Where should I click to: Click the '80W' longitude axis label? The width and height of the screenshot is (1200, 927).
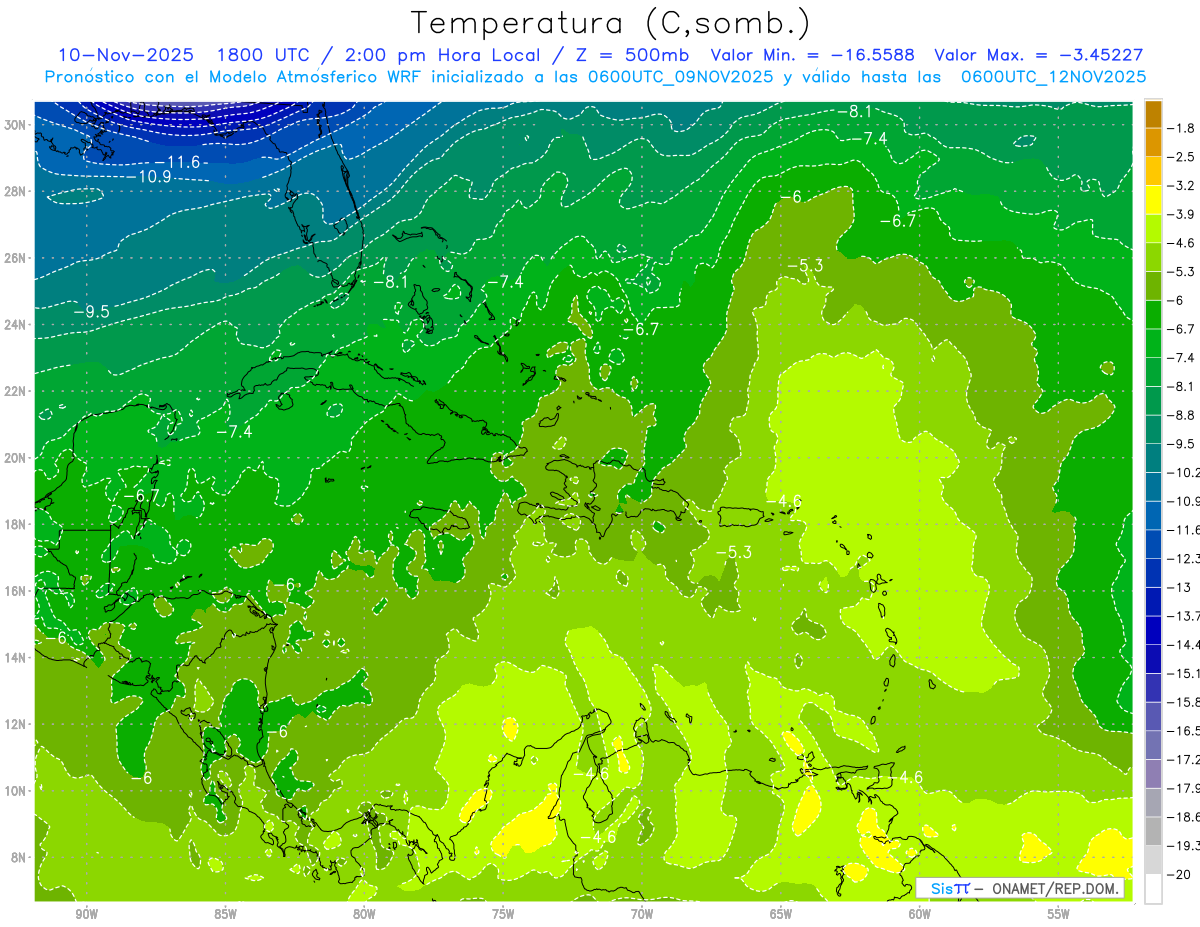click(x=364, y=914)
